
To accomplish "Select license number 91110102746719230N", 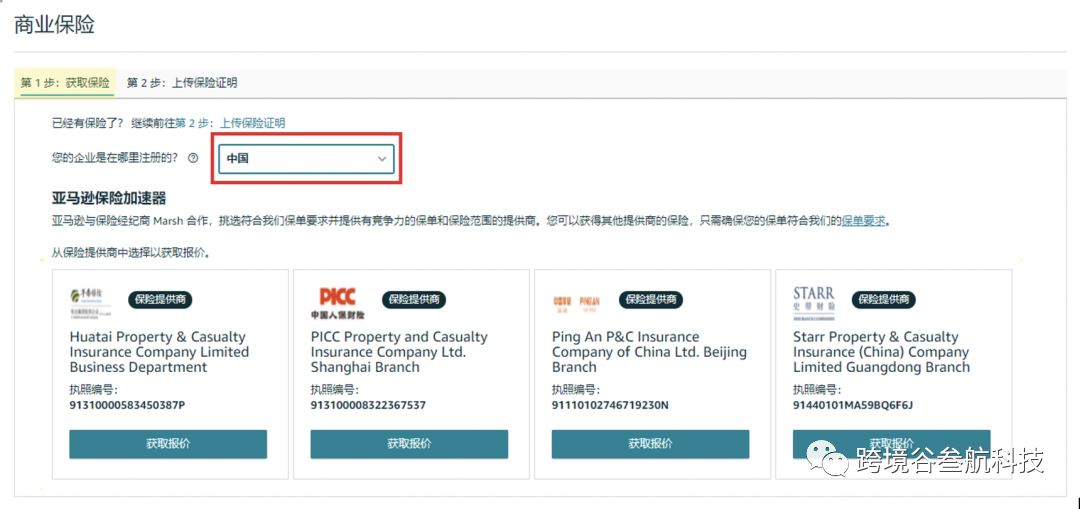I will (610, 405).
